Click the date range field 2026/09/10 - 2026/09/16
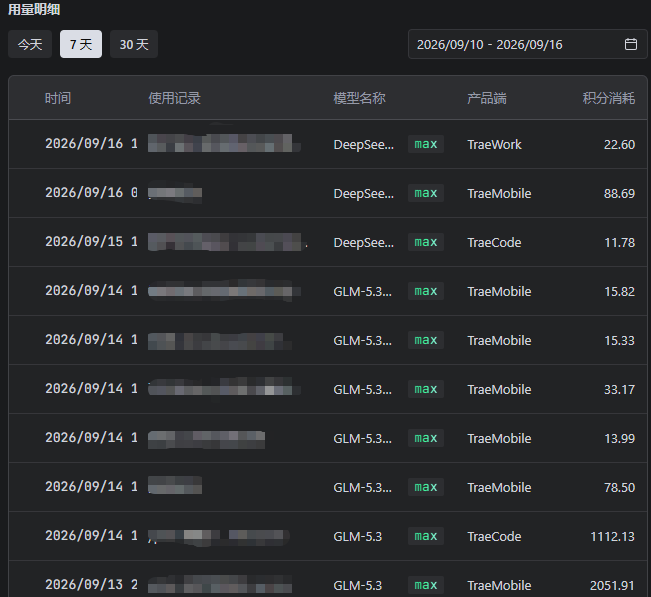 527,44
